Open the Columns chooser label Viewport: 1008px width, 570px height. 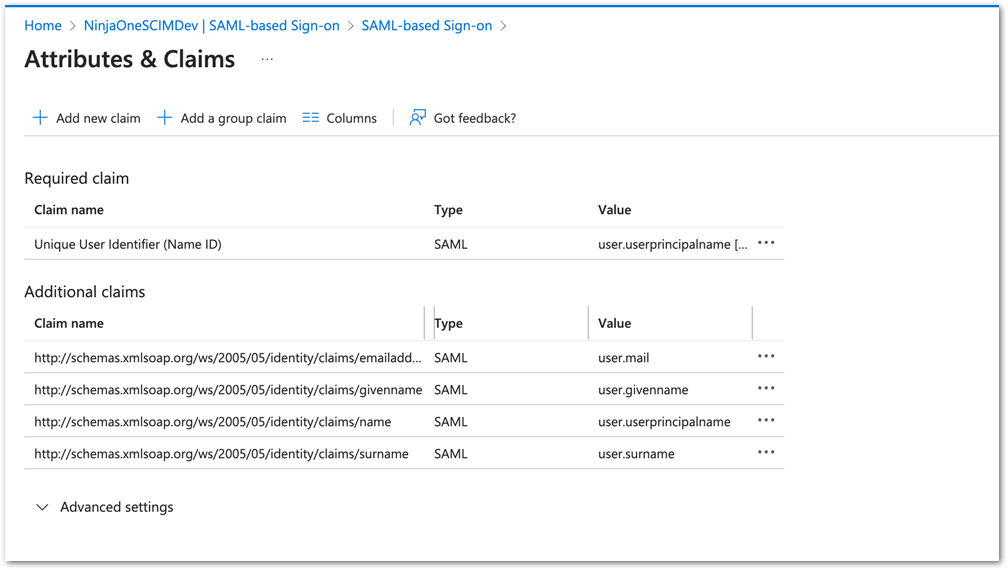(x=352, y=118)
